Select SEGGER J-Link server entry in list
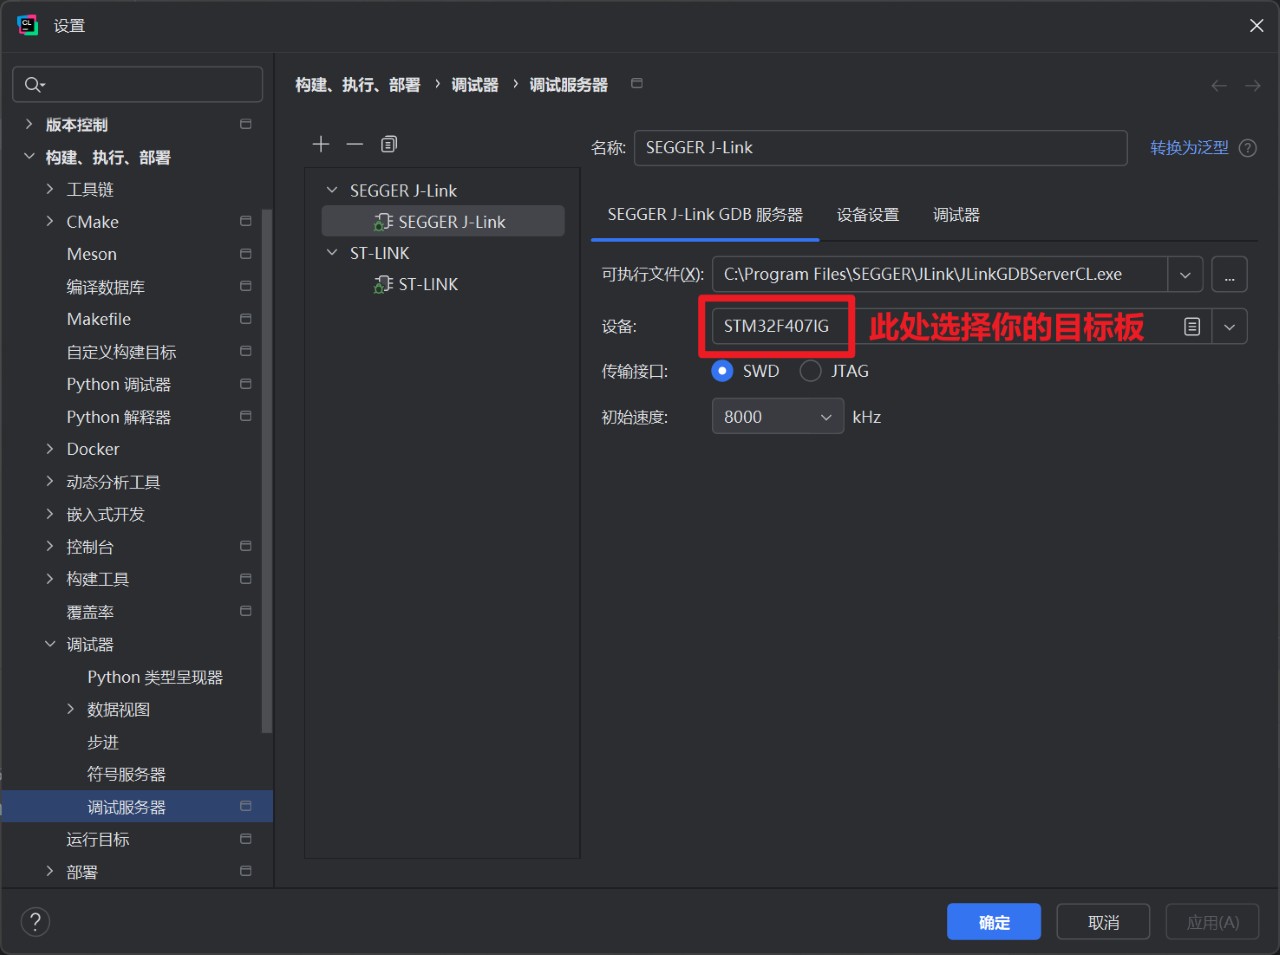Screen dimensions: 1280x955 coord(443,222)
